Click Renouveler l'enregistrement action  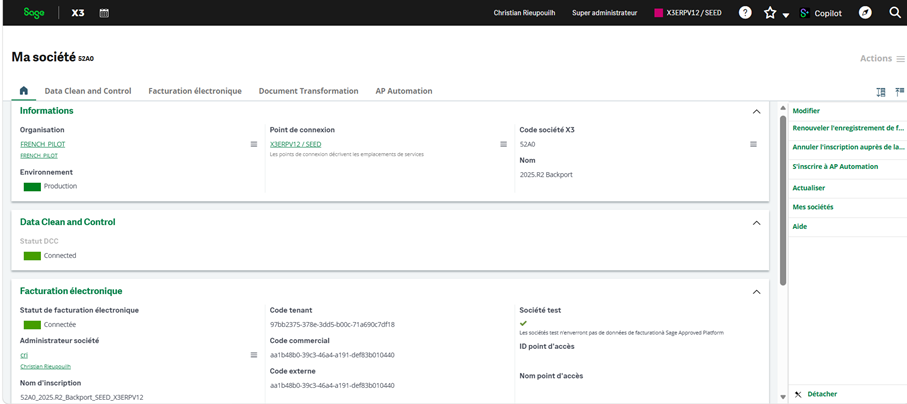coord(847,128)
